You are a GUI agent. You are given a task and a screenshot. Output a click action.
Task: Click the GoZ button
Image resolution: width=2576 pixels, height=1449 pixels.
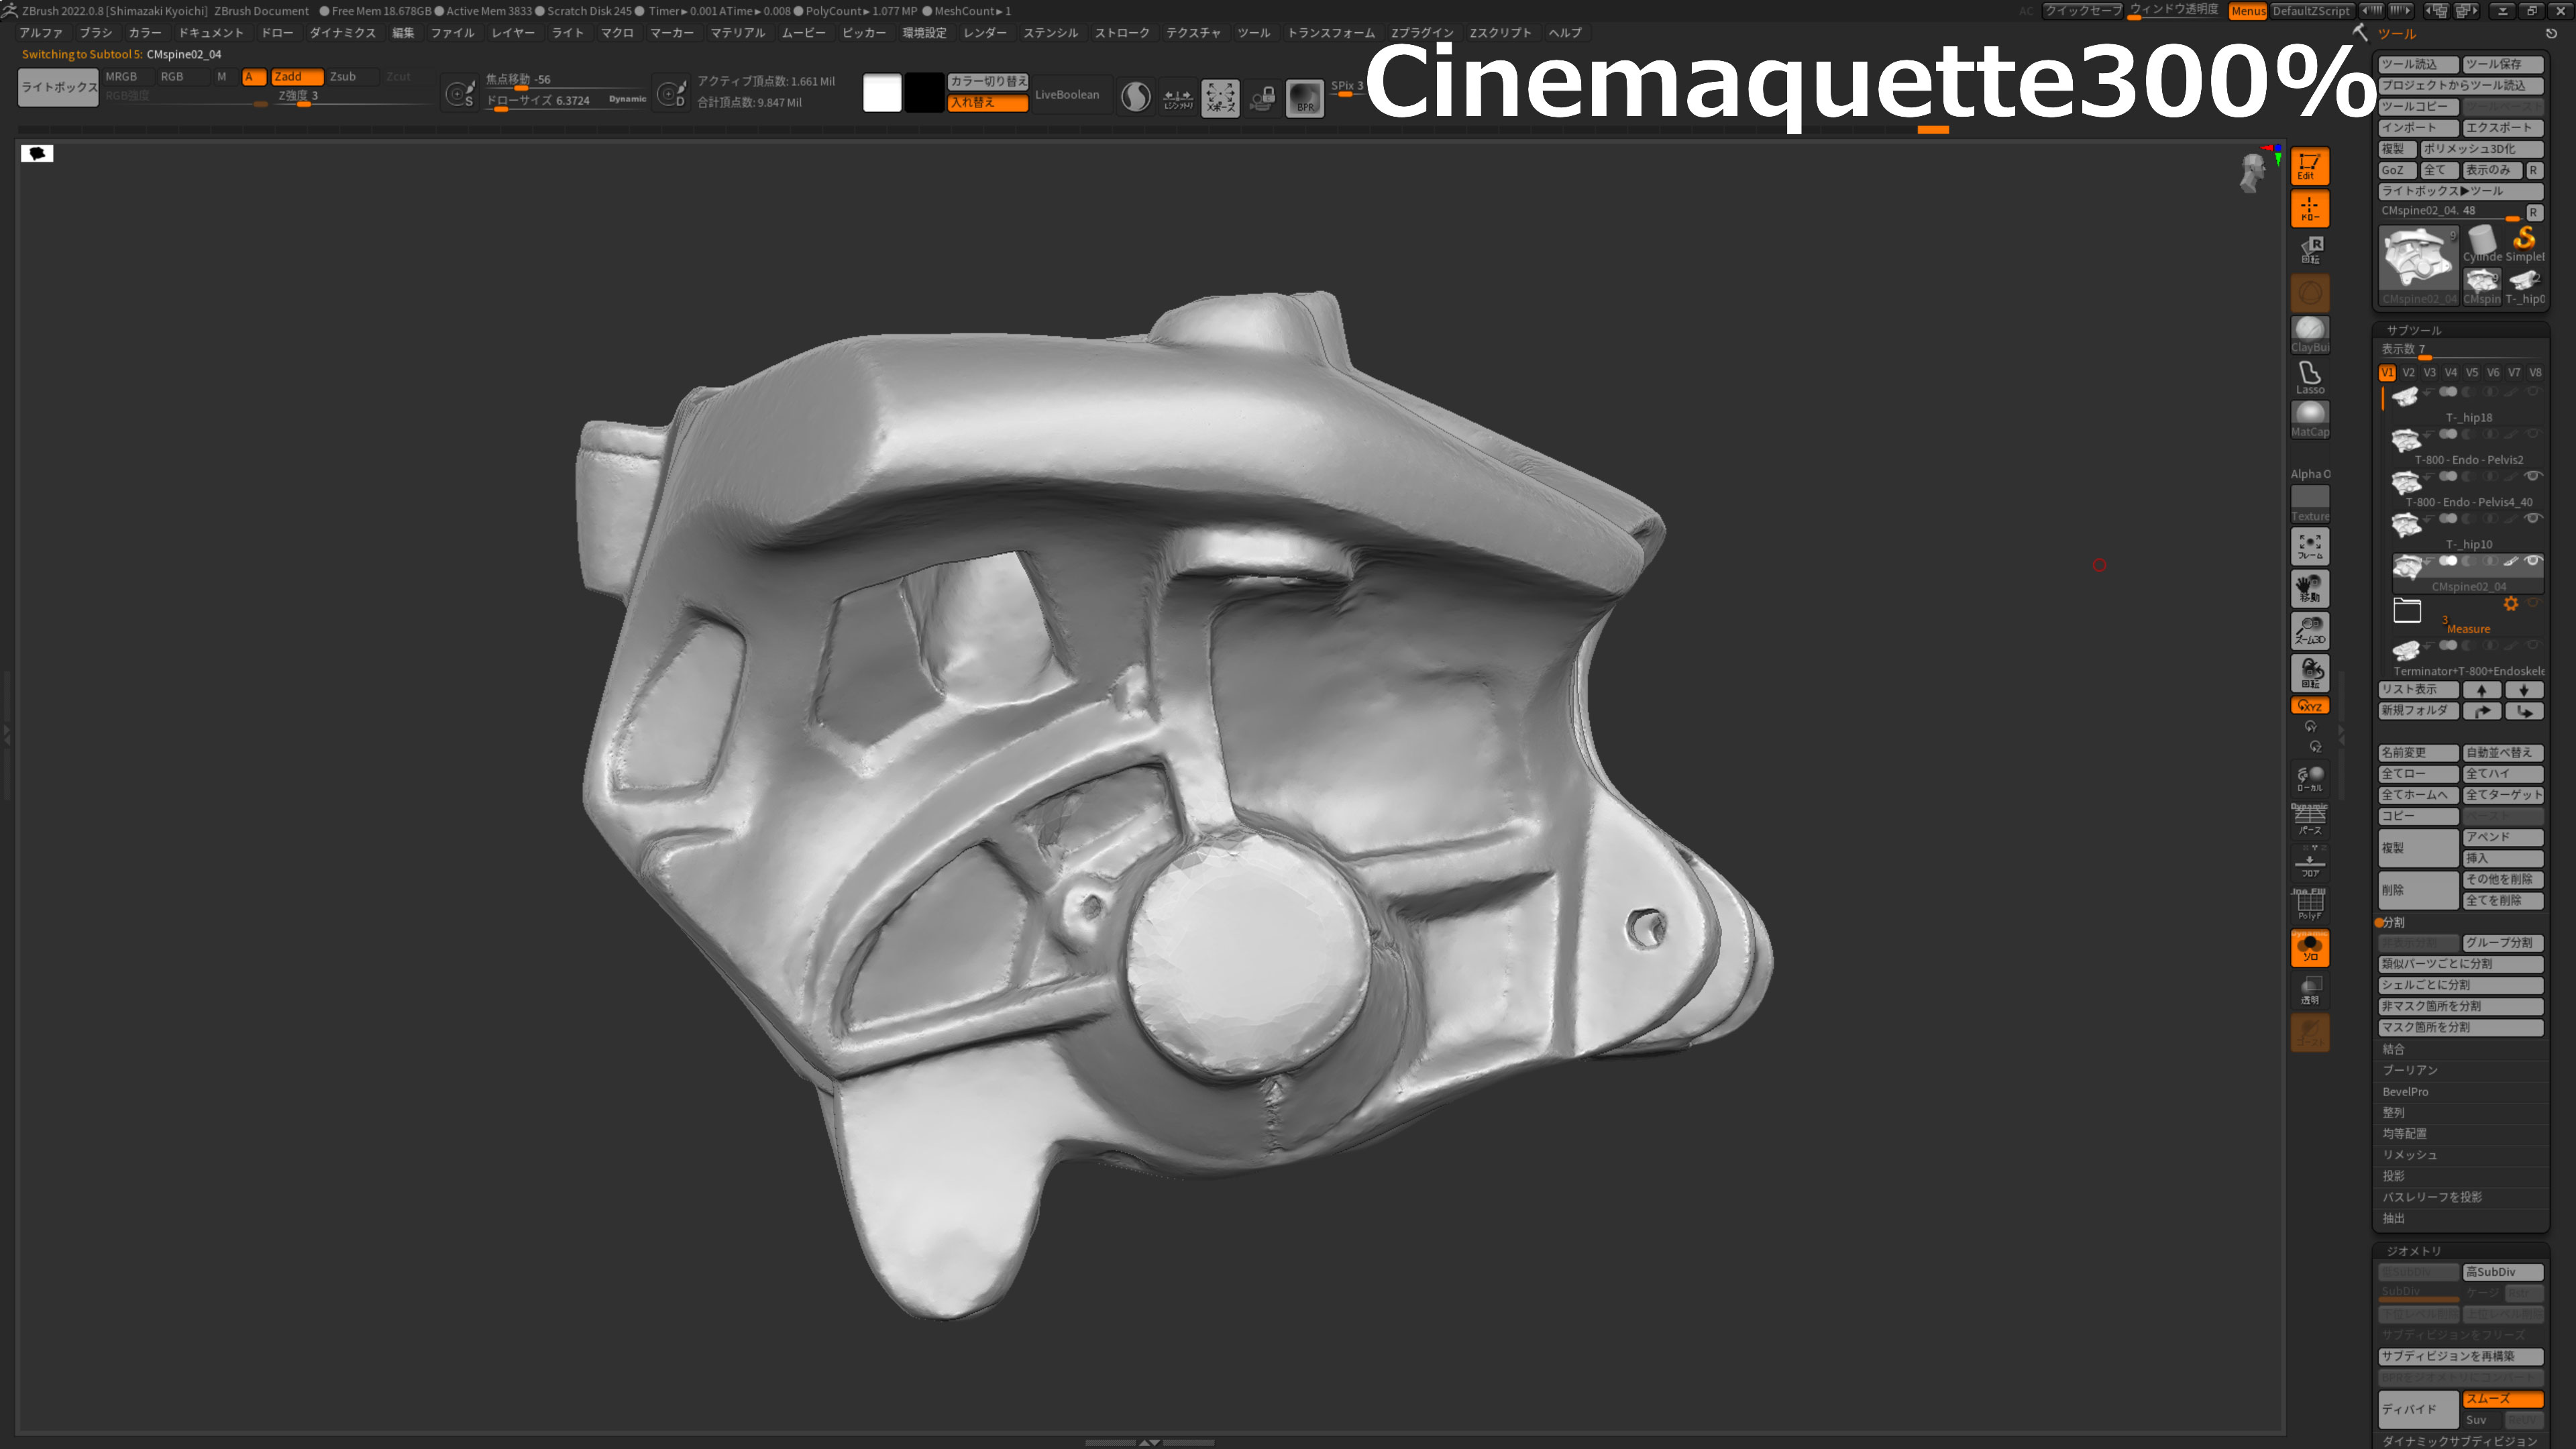2397,170
